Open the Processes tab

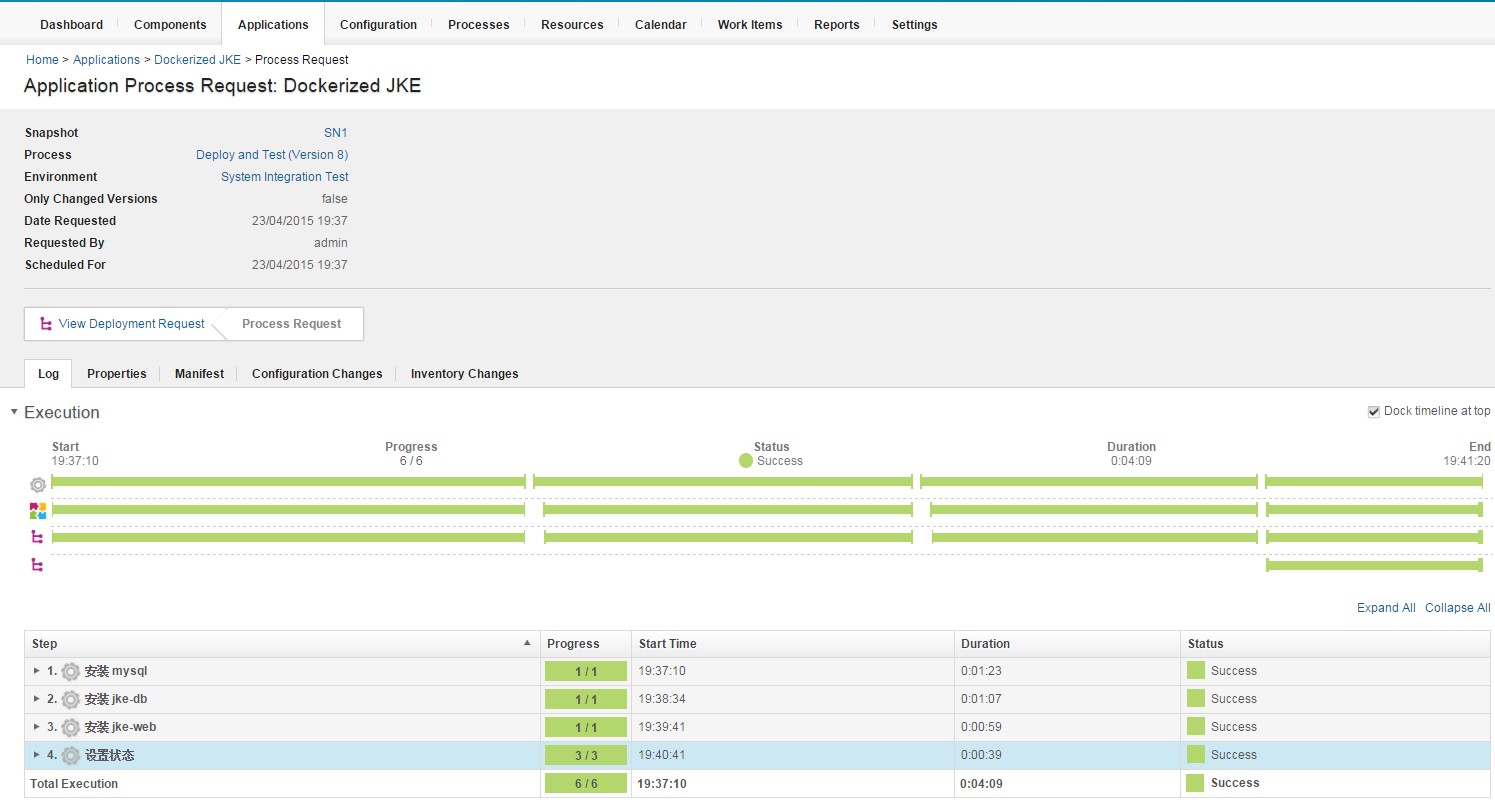pyautogui.click(x=479, y=24)
